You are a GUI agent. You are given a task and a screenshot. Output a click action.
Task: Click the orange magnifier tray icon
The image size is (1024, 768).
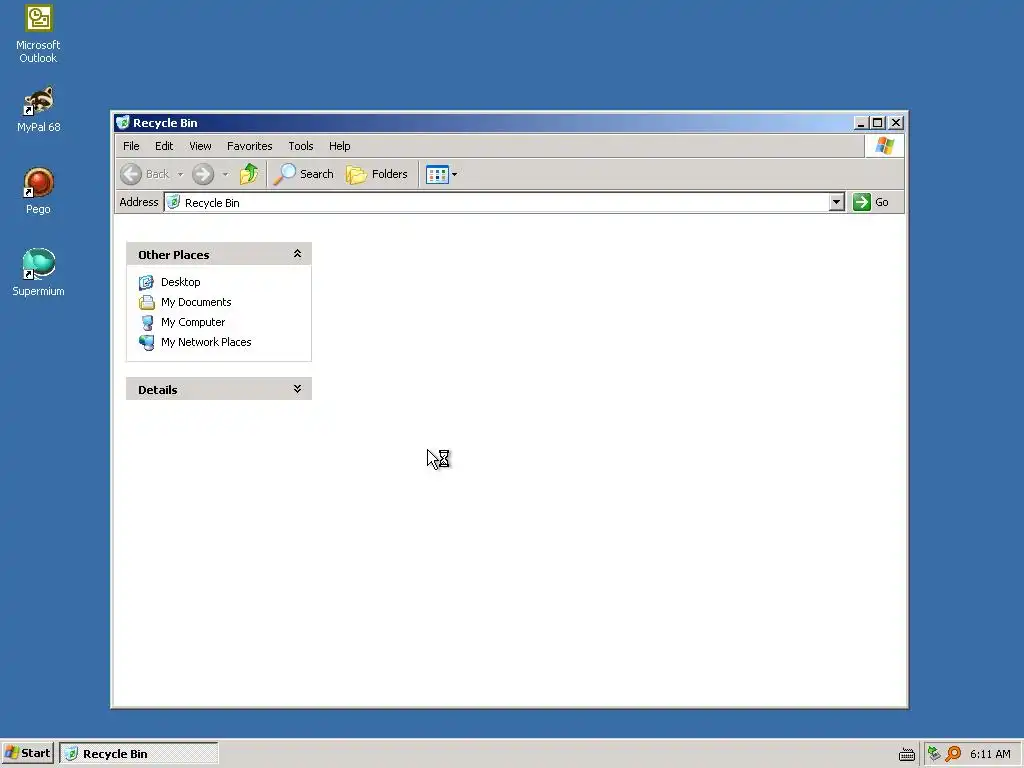tap(953, 754)
